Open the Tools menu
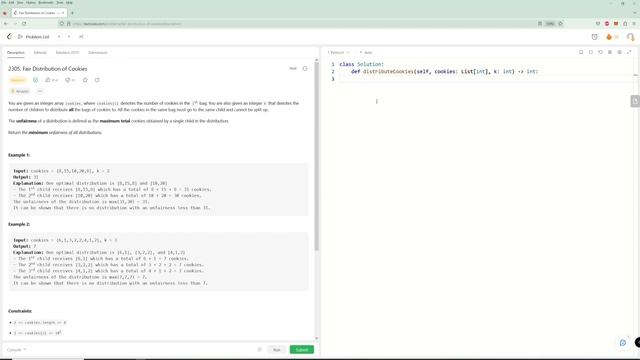Image resolution: width=640 pixels, height=360 pixels. pos(60,2)
